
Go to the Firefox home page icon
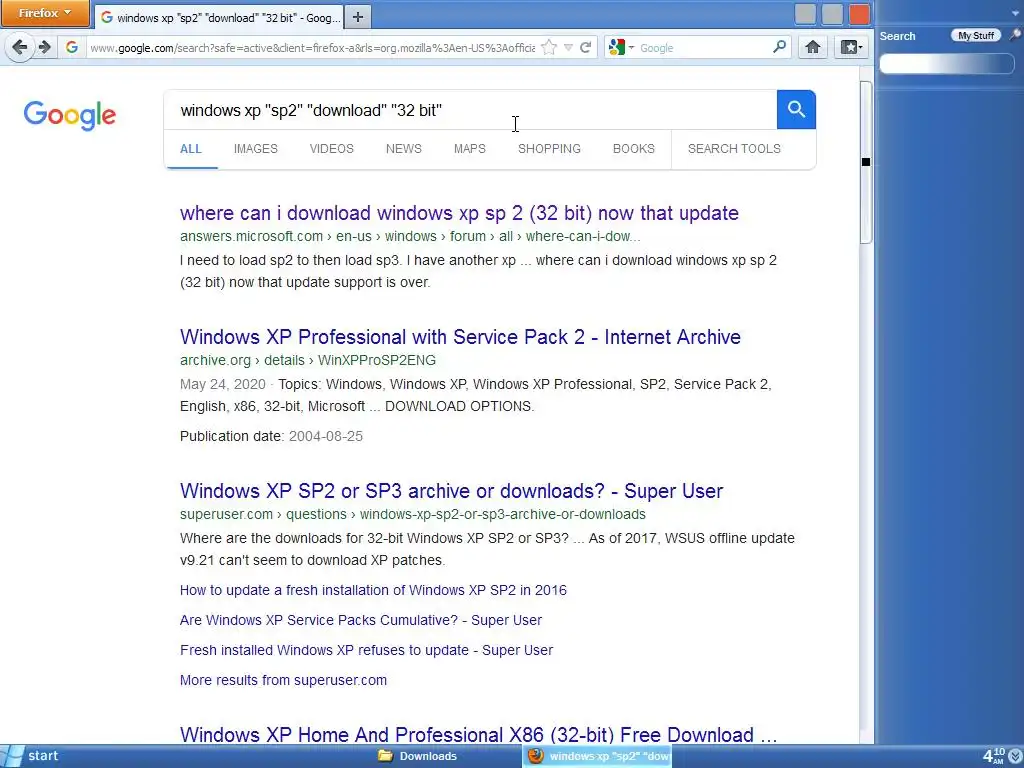812,47
